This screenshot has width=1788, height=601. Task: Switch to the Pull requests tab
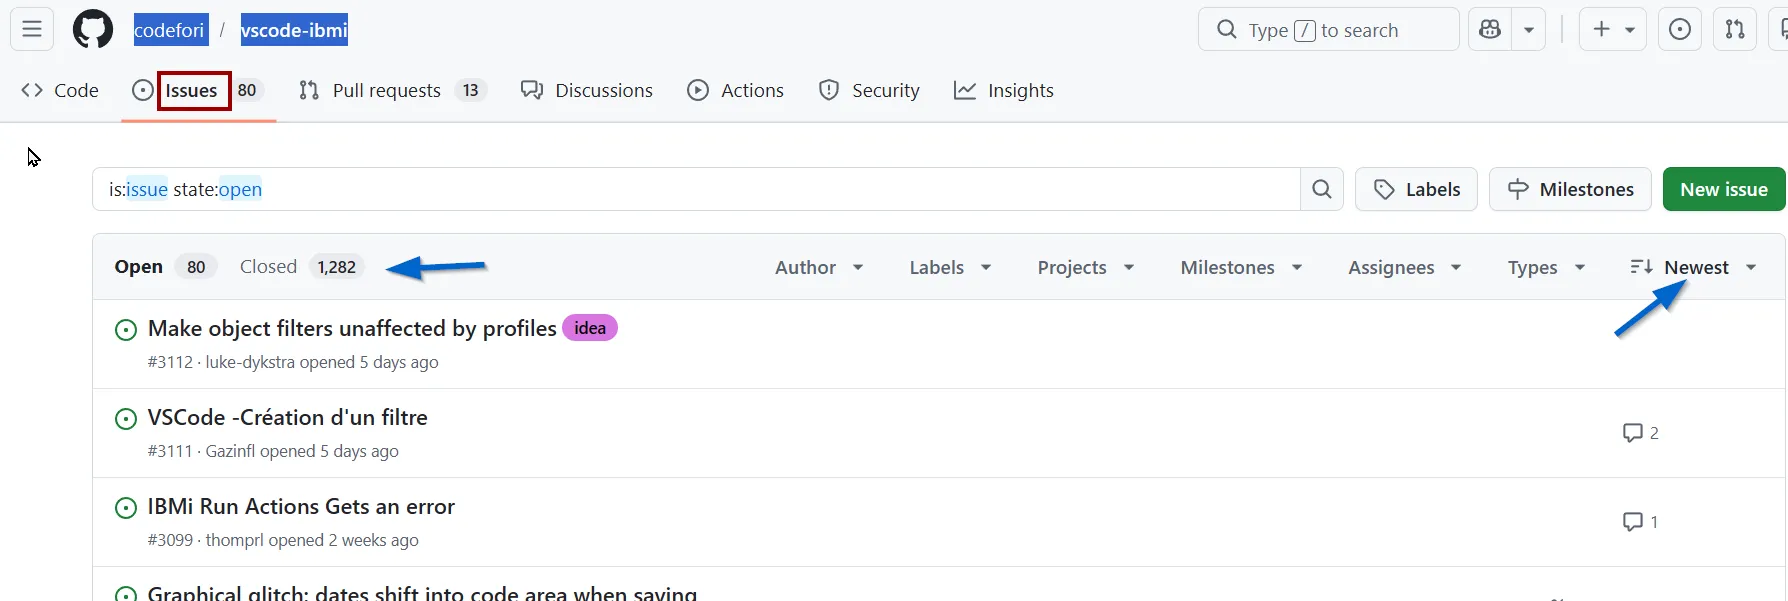click(386, 91)
